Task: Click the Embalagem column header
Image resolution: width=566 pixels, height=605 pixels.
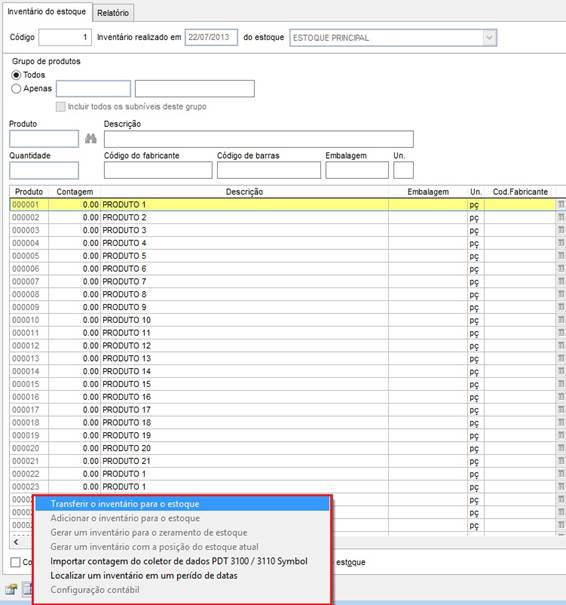Action: tap(428, 192)
